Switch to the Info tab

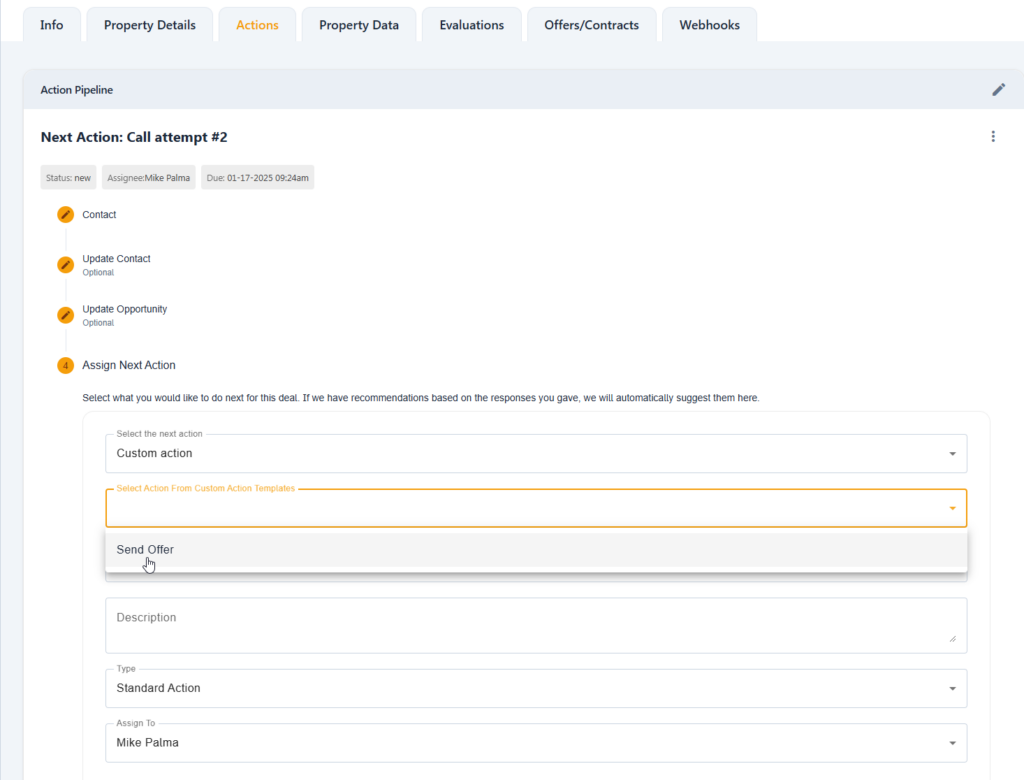52,25
